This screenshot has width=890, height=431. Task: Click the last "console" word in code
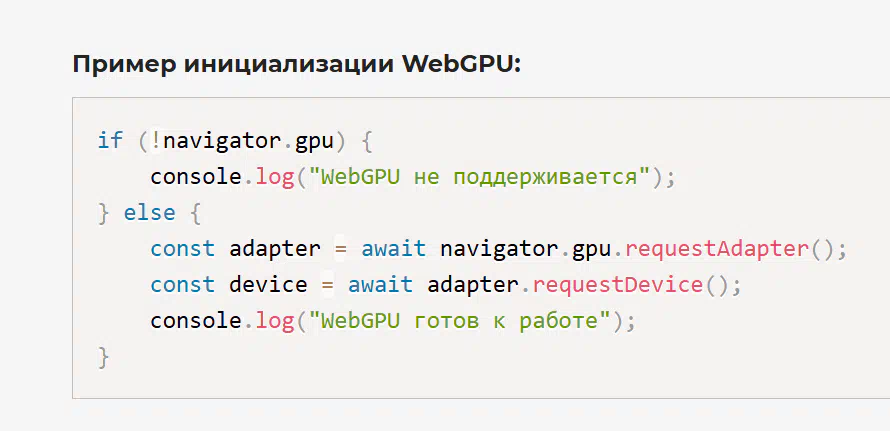196,321
